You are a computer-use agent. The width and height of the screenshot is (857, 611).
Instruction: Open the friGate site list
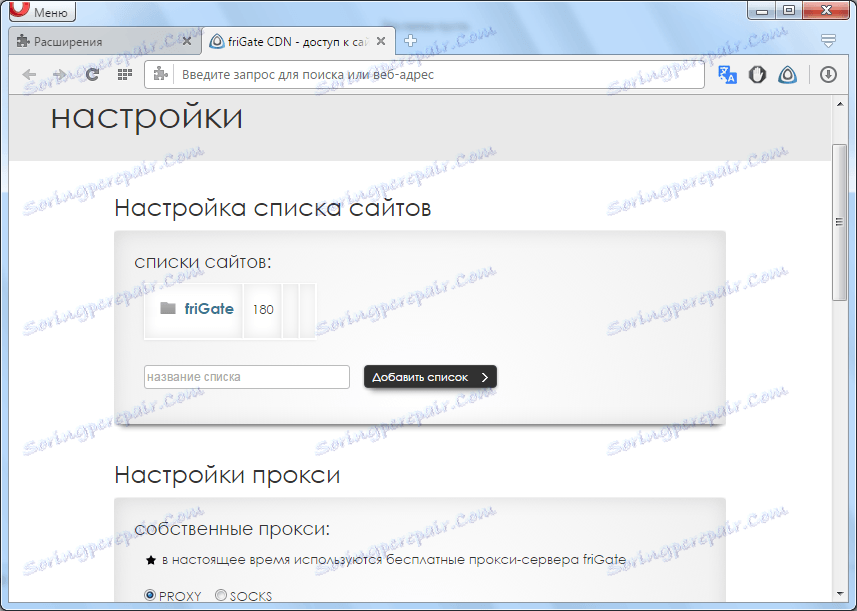click(209, 309)
